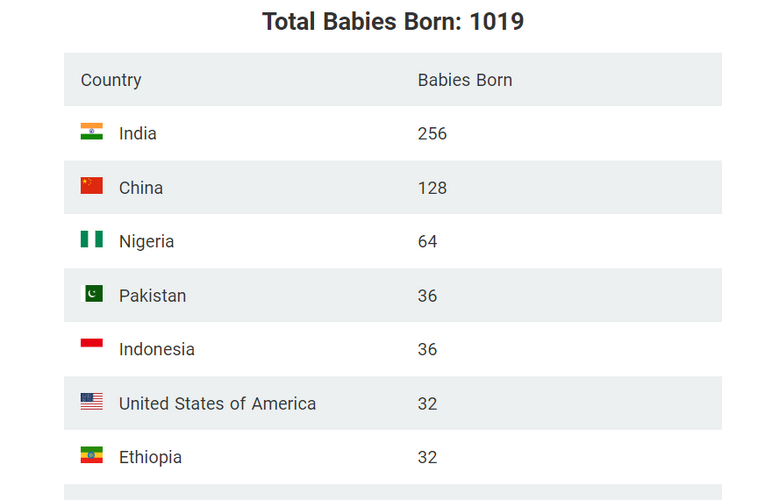
Task: Click the Indonesia country name
Action: tap(157, 349)
